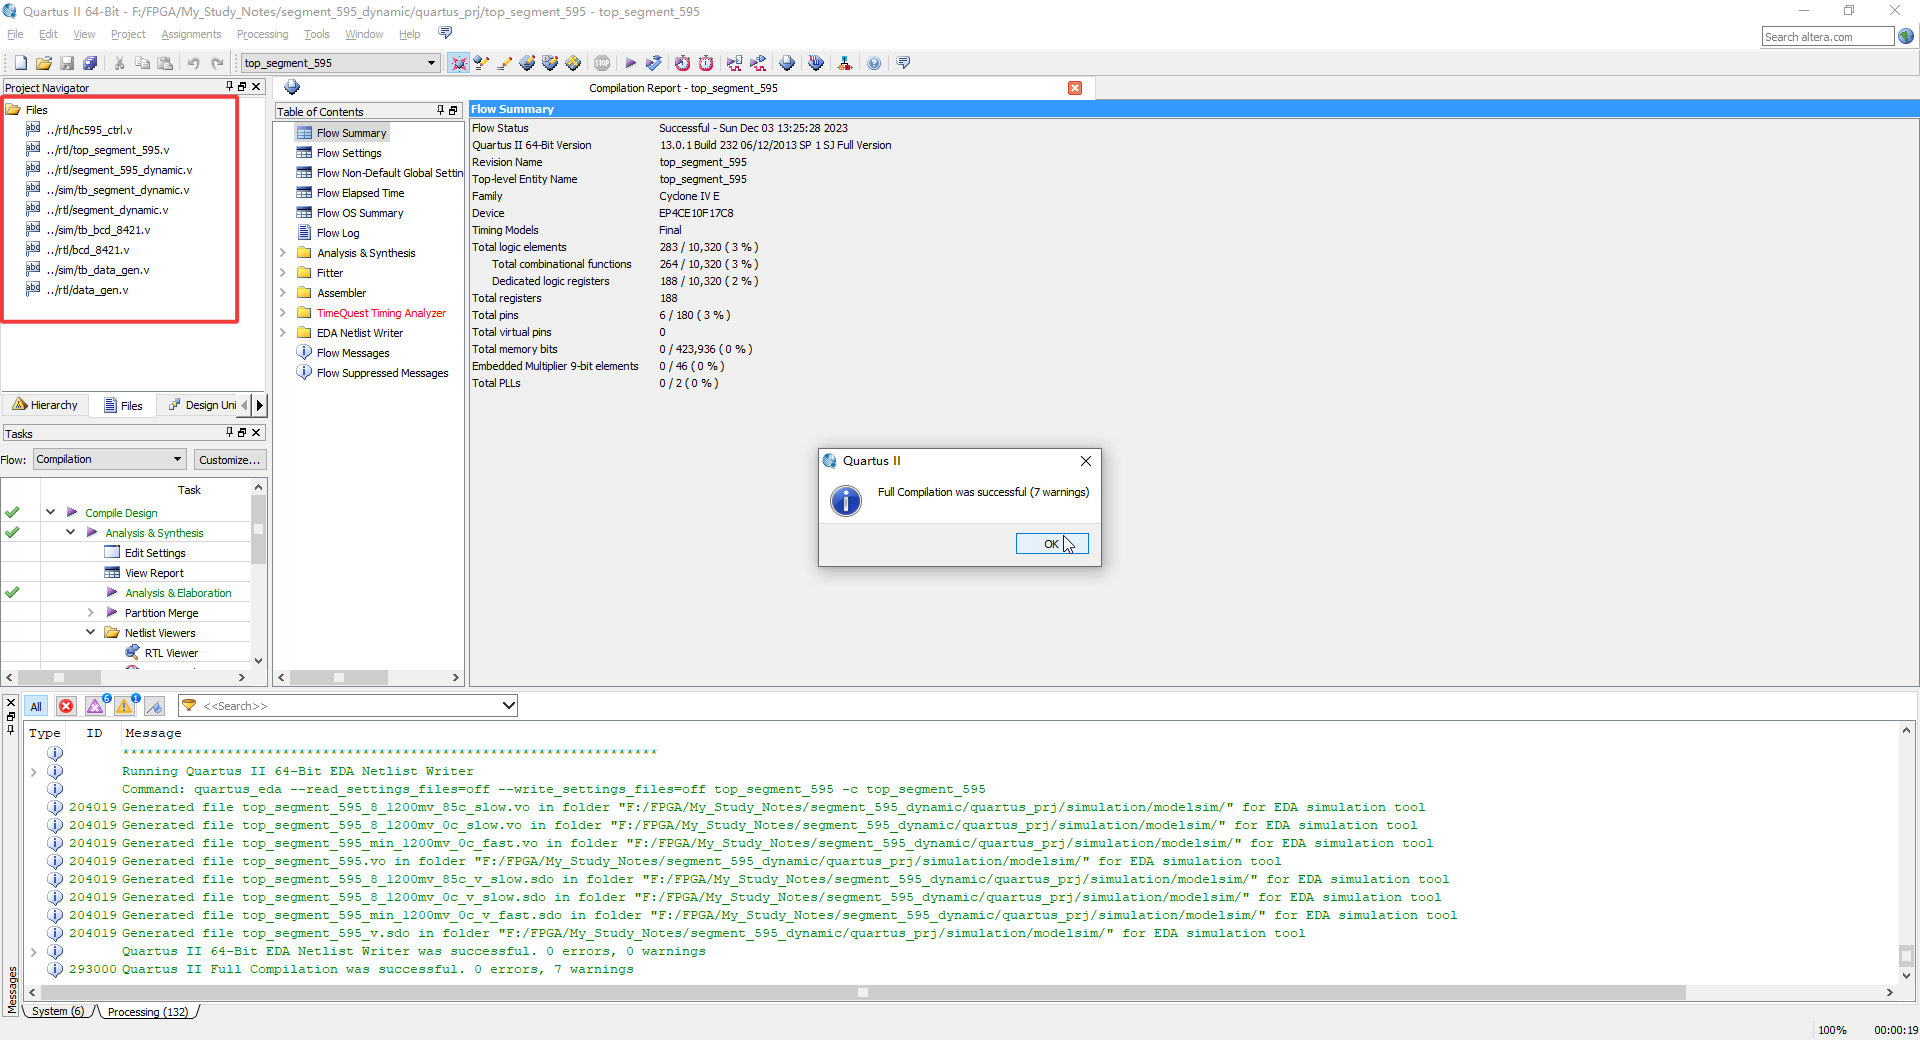Toggle the flagged messages filter button

click(x=154, y=706)
